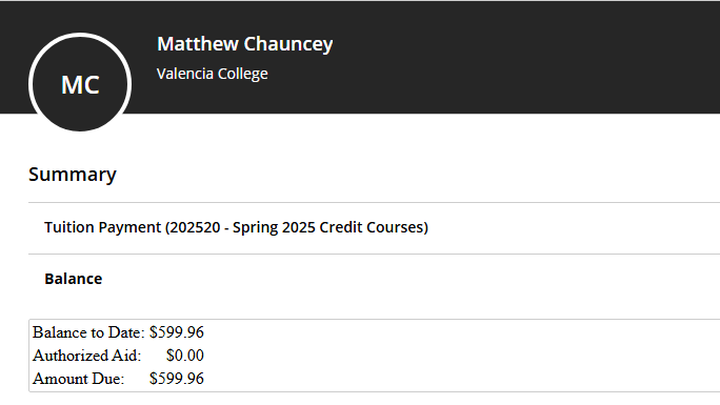Click the dark profile header banner
The image size is (720, 405).
pos(505,57)
